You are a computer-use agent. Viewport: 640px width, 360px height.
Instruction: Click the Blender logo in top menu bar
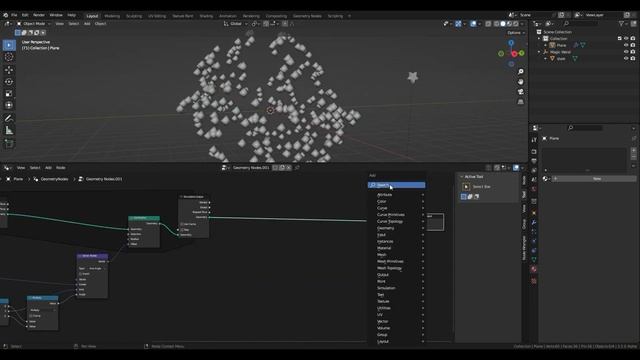(5, 15)
